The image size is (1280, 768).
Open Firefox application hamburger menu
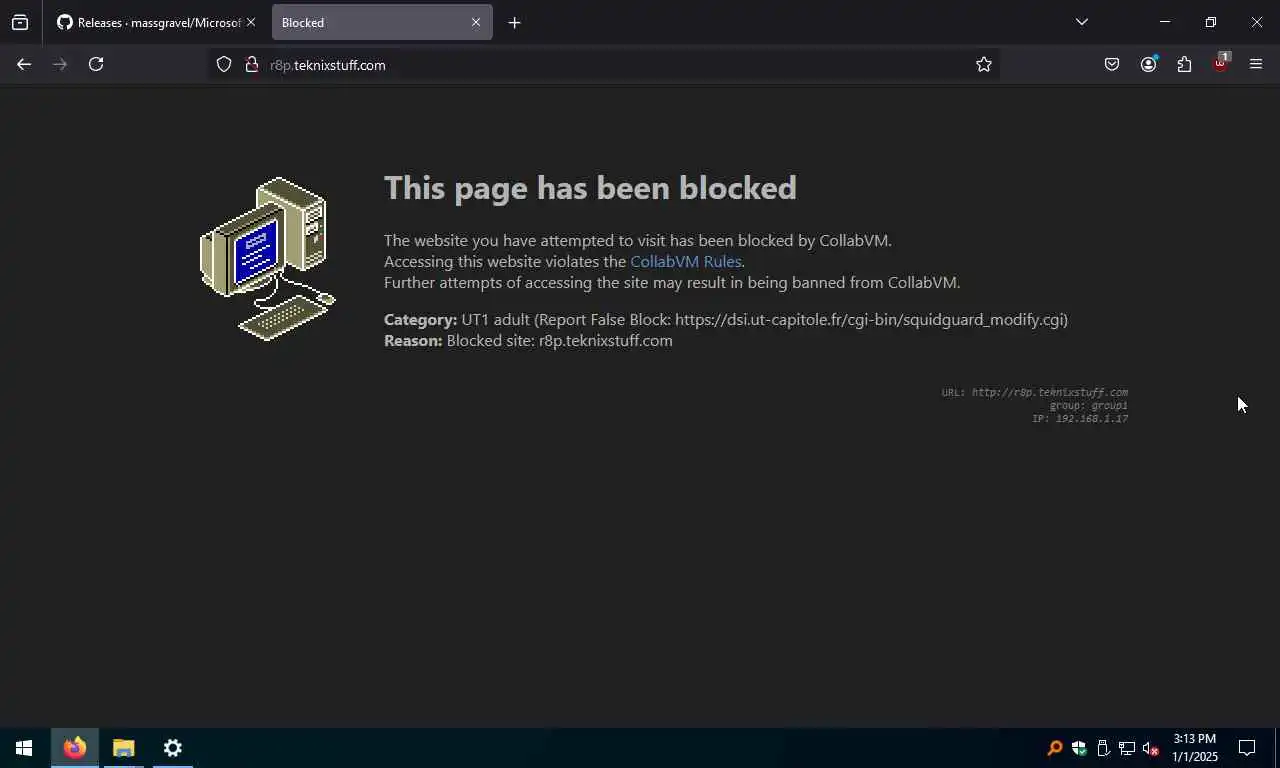(1256, 64)
